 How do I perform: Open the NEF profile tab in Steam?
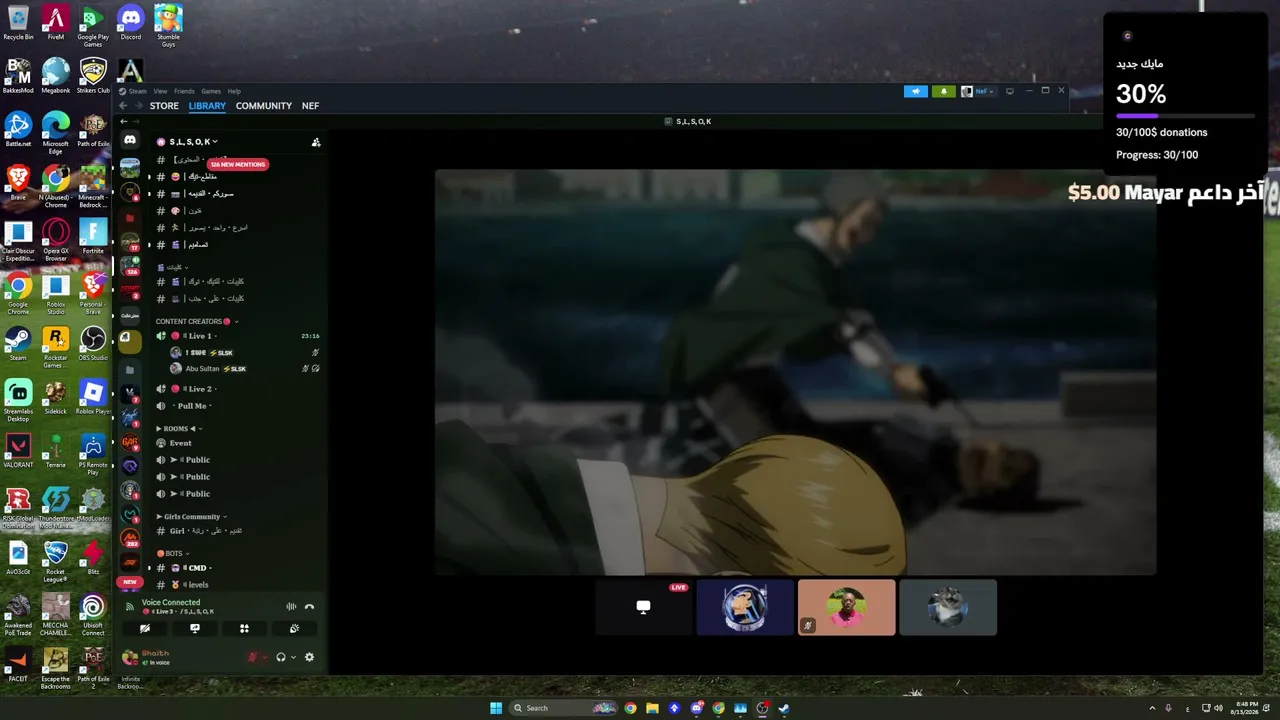311,106
